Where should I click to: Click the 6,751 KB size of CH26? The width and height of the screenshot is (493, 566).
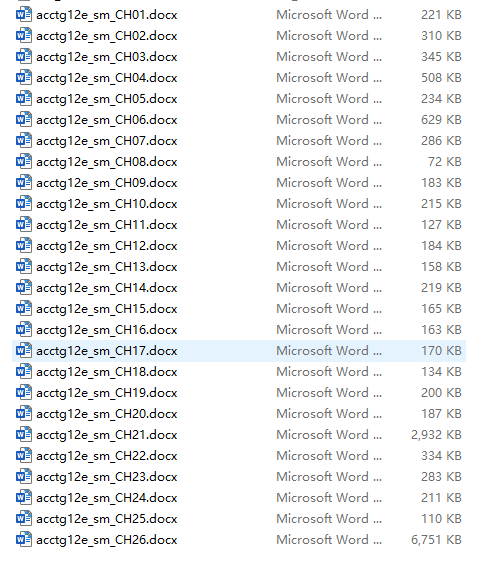coord(436,540)
